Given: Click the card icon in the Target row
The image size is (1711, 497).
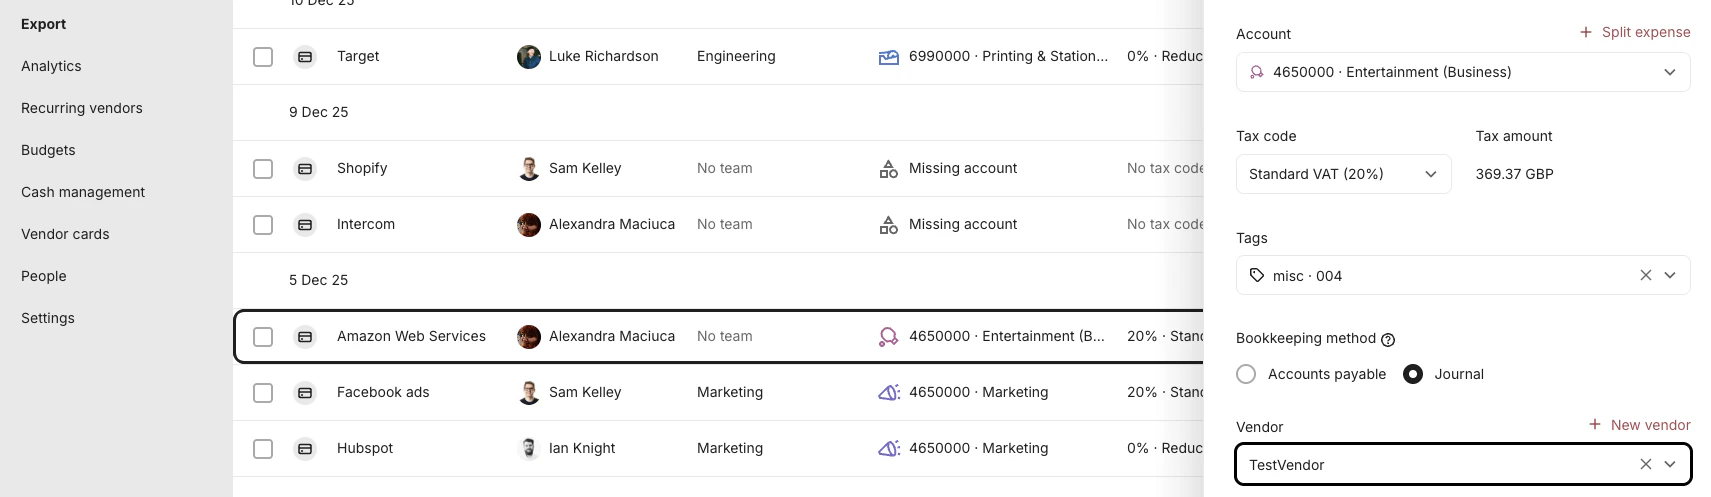Looking at the screenshot, I should [x=305, y=57].
